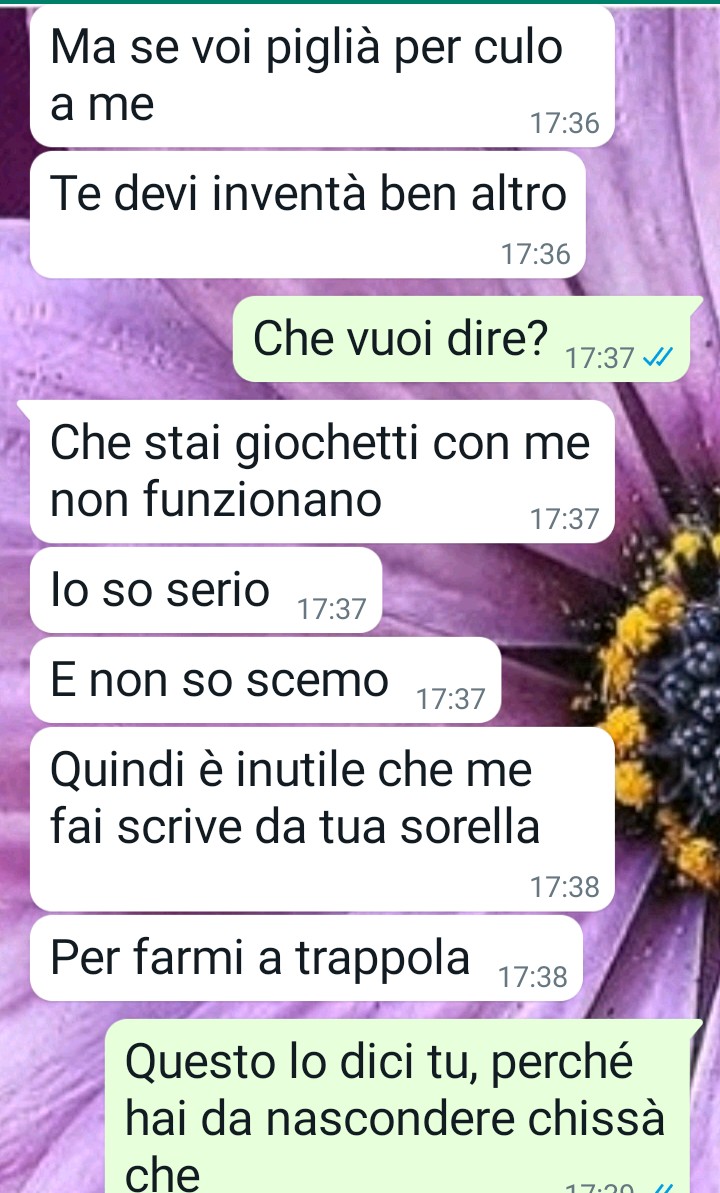Select the "Che stai giochetti con me non funzionano" bubble
Screen dimensions: 720x1193
tap(322, 472)
